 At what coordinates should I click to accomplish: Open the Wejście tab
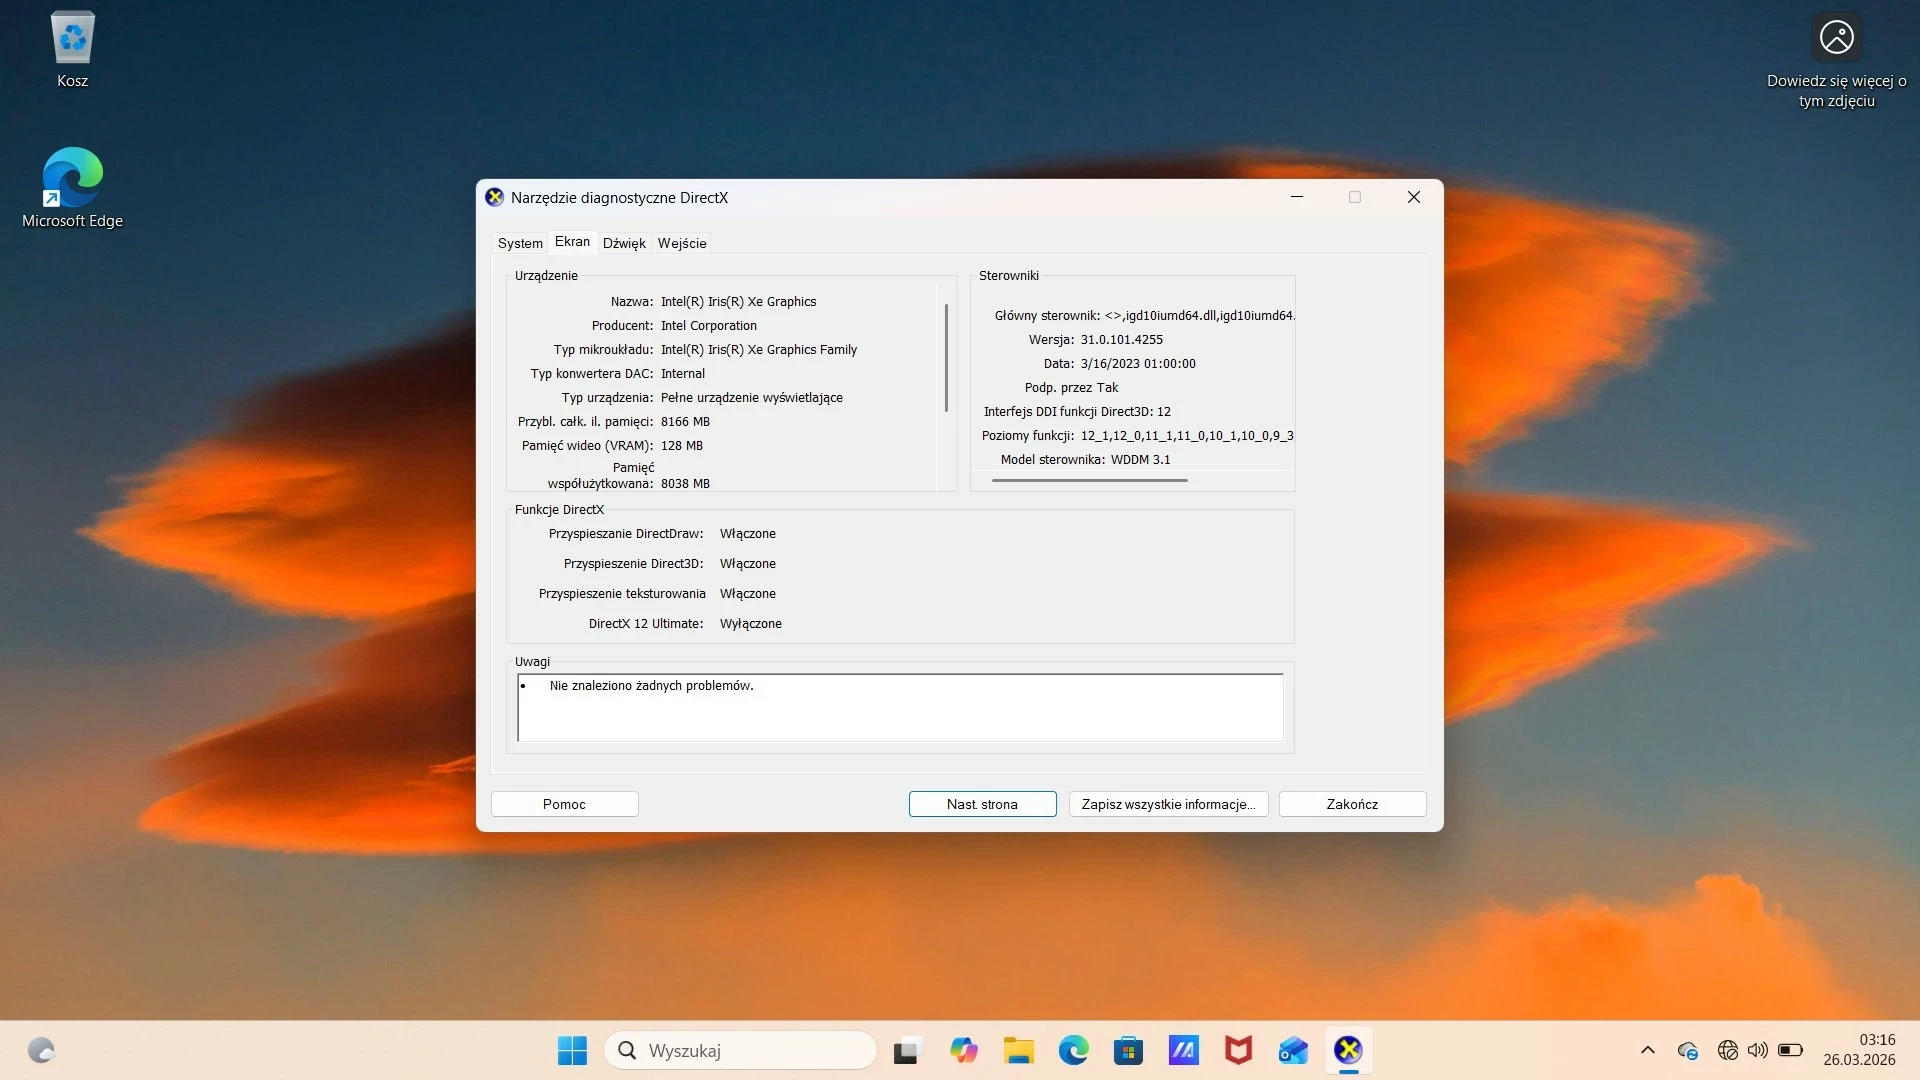coord(682,243)
